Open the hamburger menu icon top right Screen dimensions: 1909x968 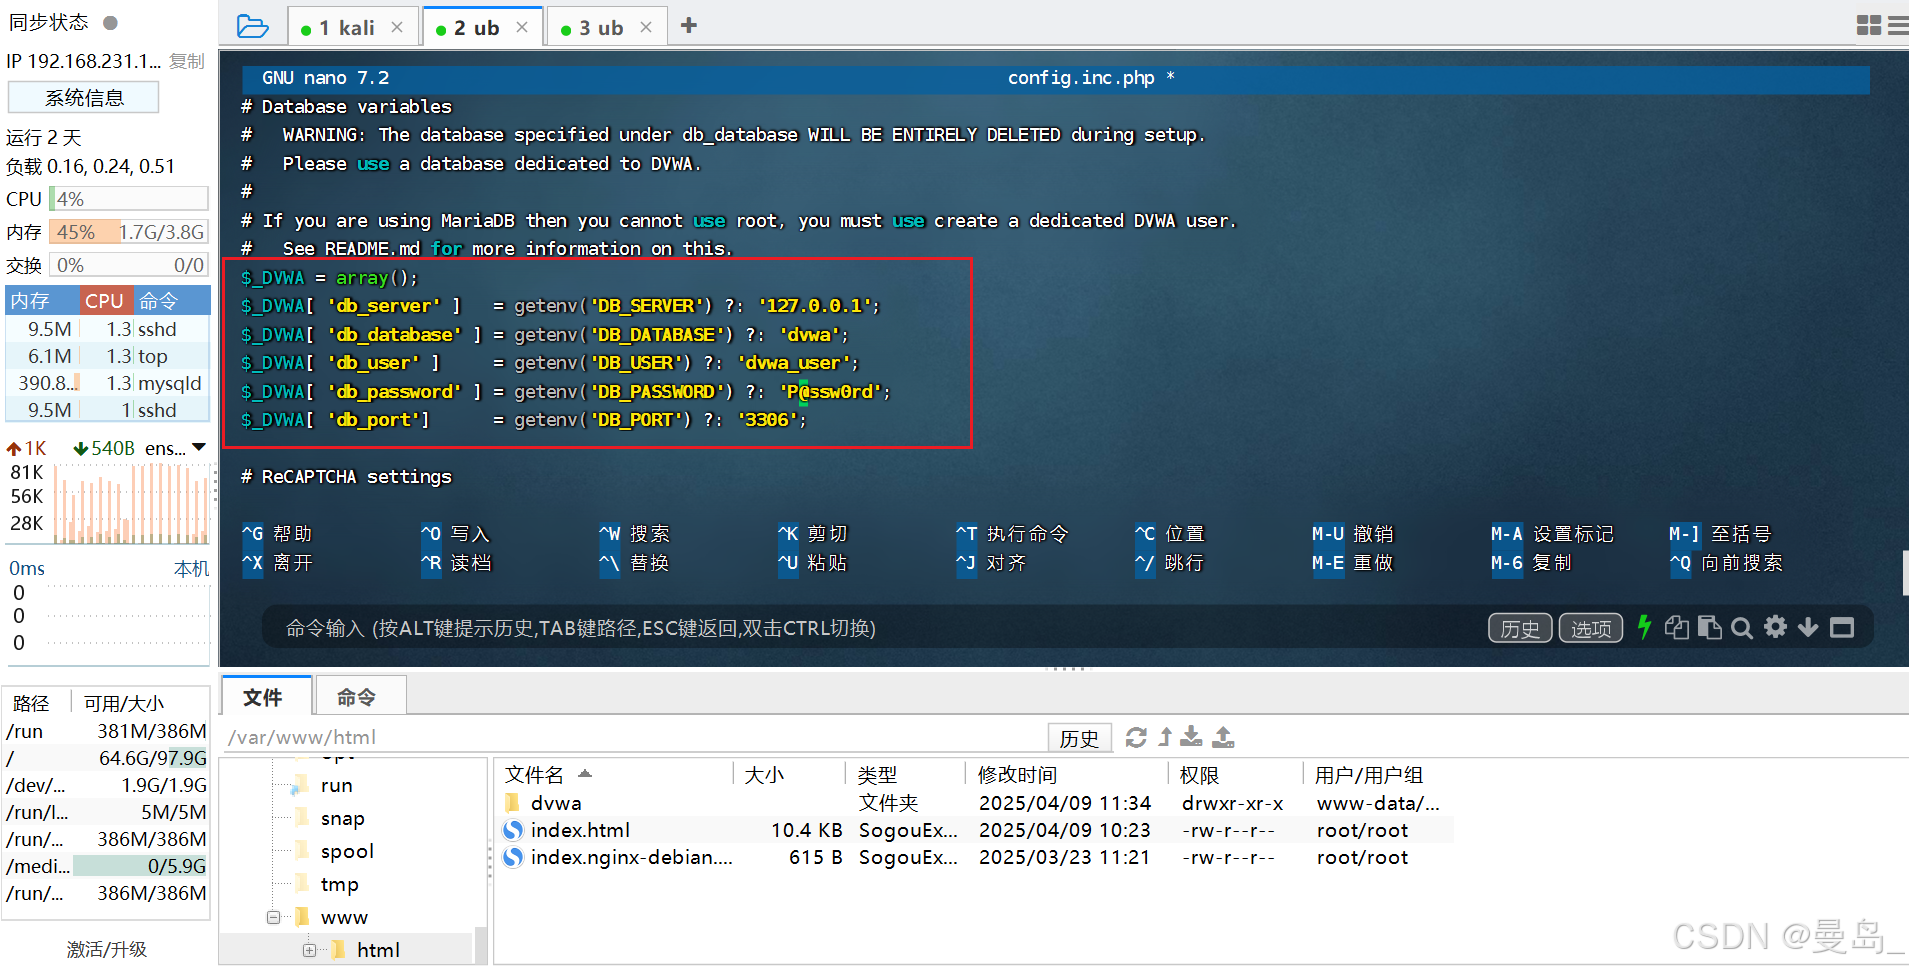(x=1898, y=25)
